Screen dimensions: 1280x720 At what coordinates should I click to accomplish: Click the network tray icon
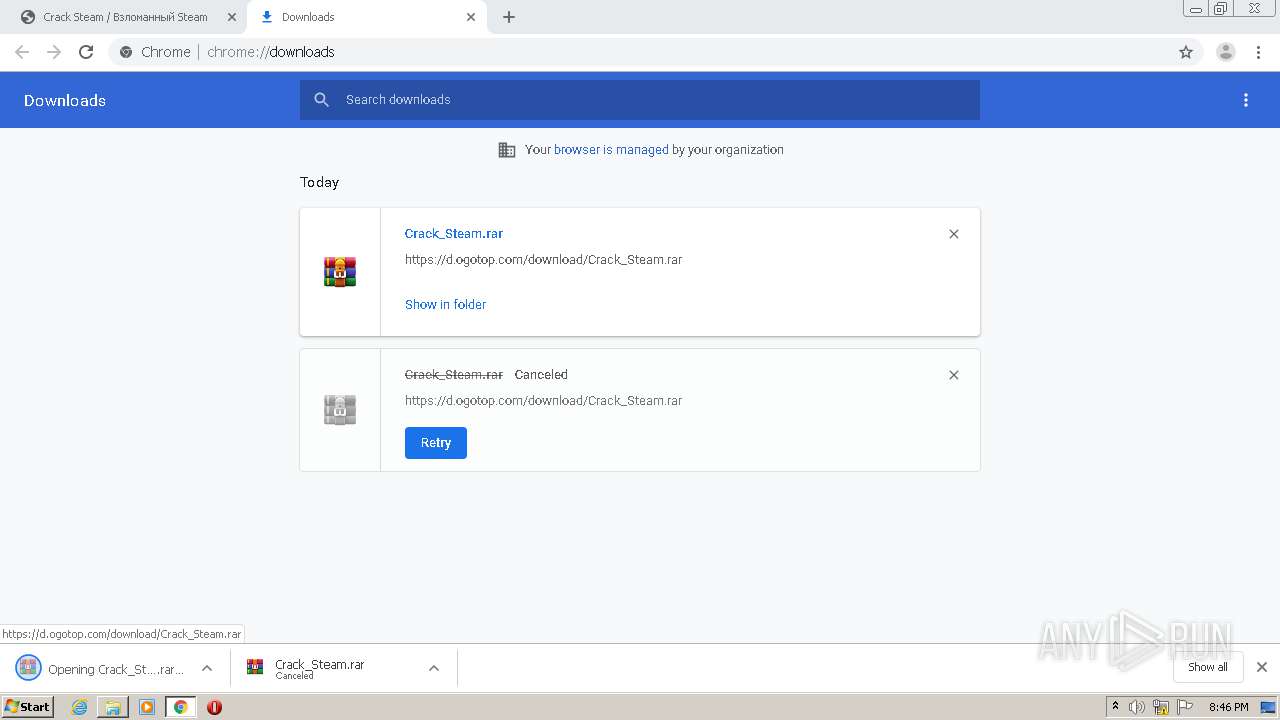[x=1161, y=707]
